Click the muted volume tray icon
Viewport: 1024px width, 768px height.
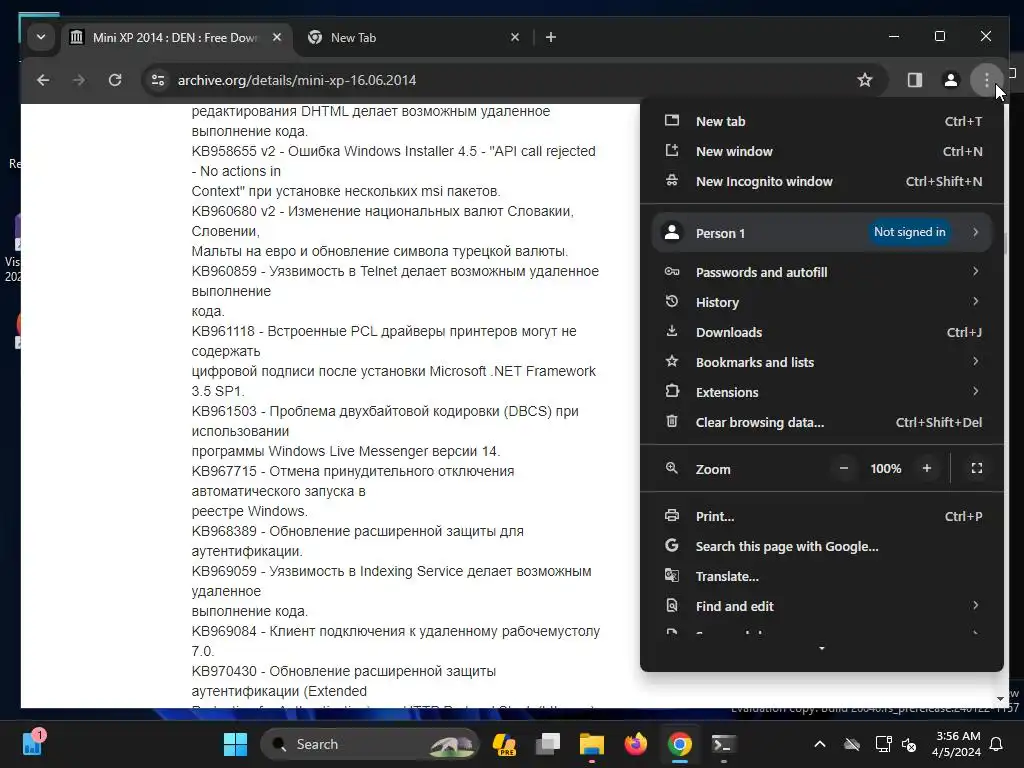point(909,744)
